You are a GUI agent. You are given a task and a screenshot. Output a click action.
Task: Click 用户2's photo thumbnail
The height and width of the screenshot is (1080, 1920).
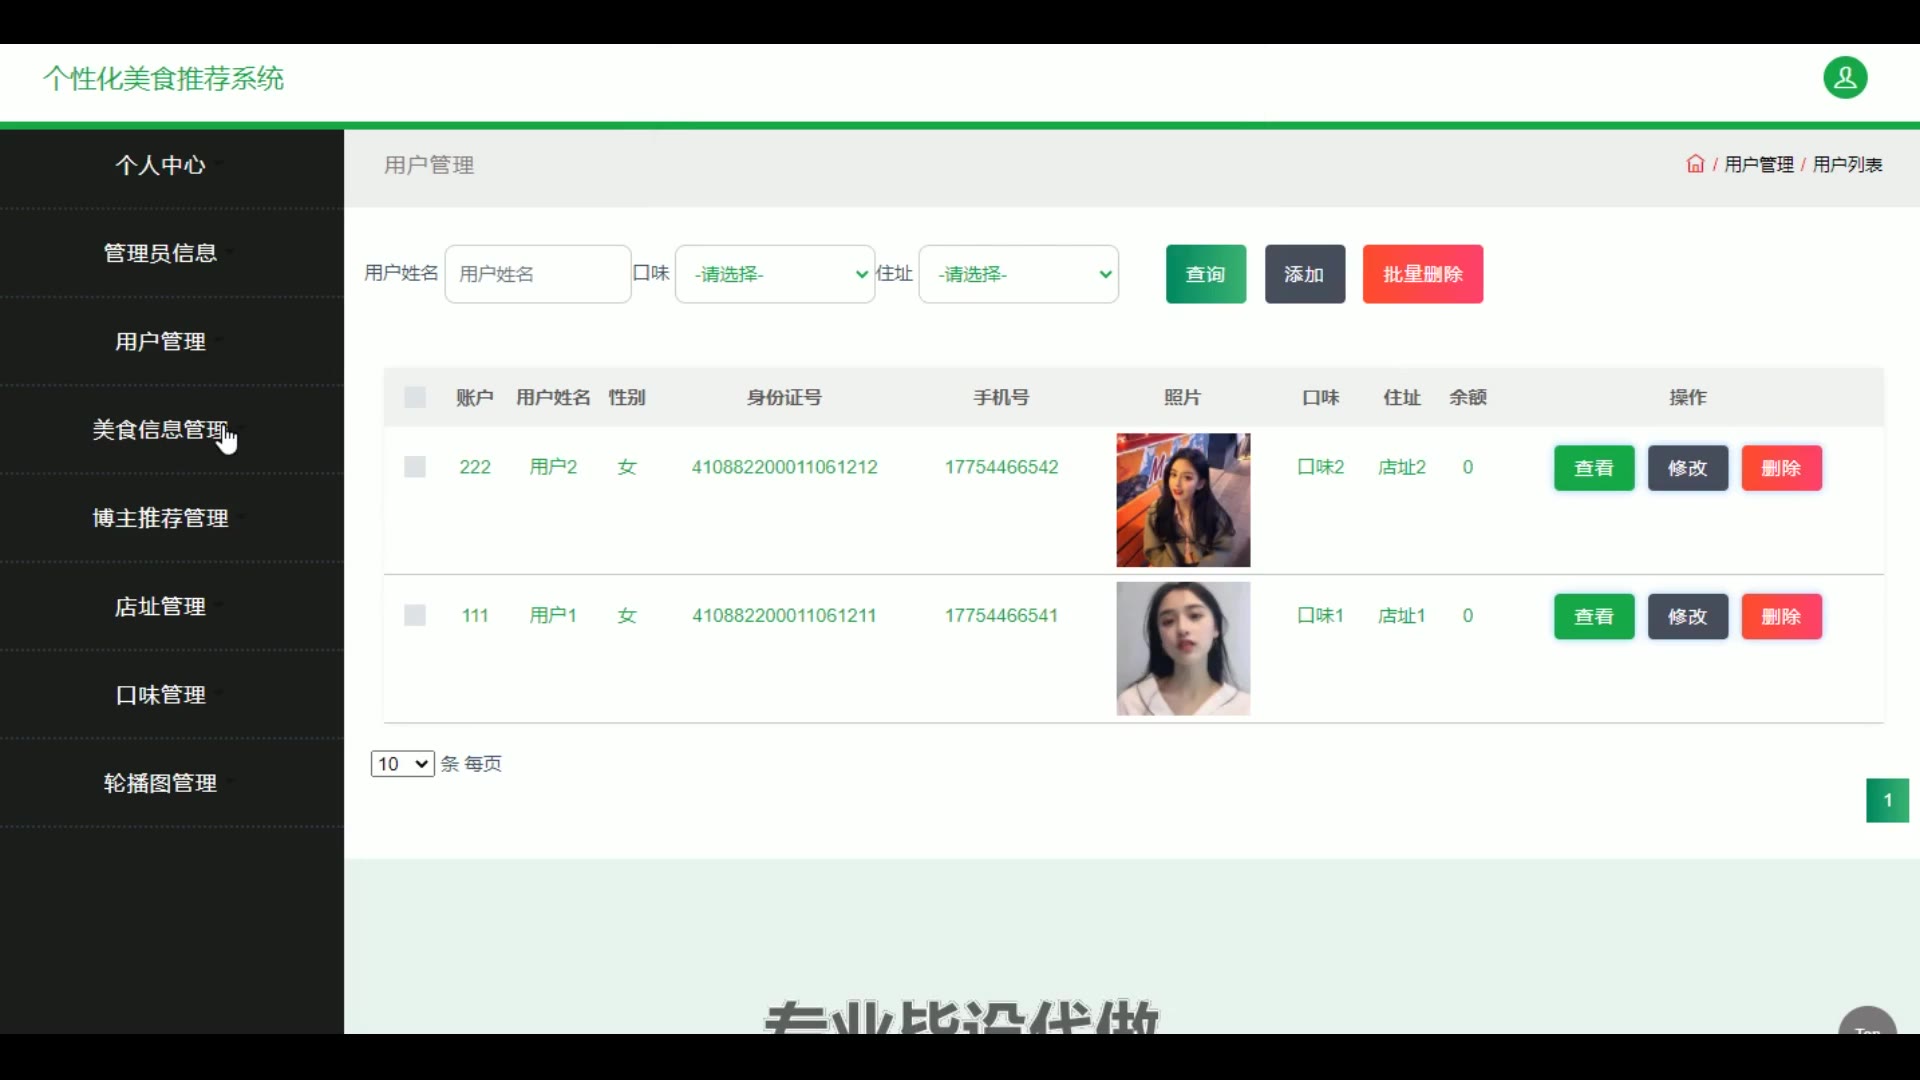pos(1183,500)
